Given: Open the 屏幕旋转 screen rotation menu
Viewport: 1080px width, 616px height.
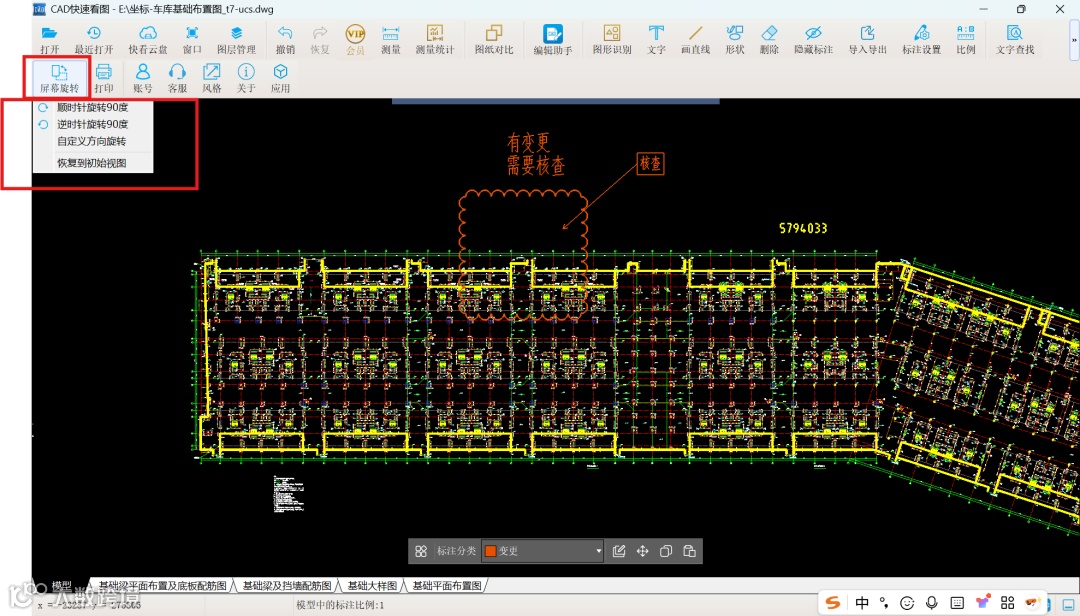Looking at the screenshot, I should tap(59, 78).
